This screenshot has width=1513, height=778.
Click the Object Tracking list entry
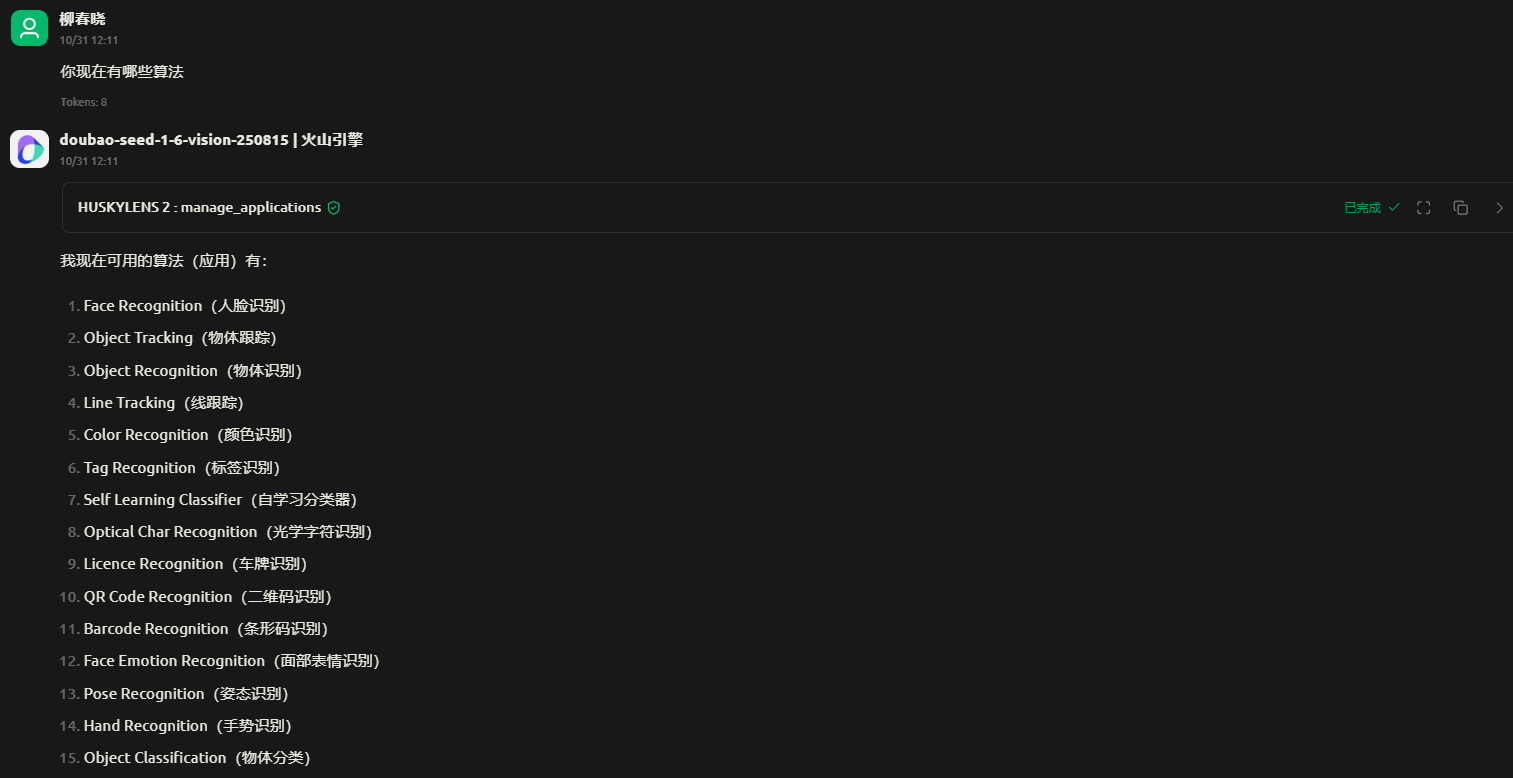point(180,338)
